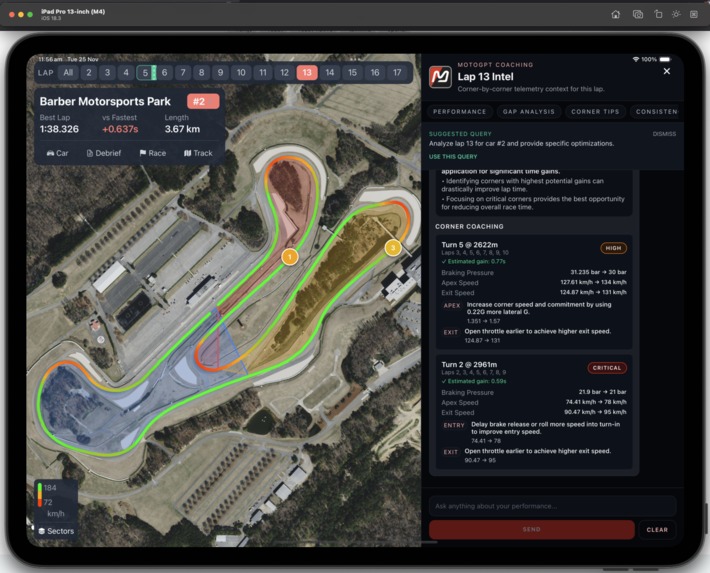Toggle simulator appearance brightness icon

(x=676, y=14)
